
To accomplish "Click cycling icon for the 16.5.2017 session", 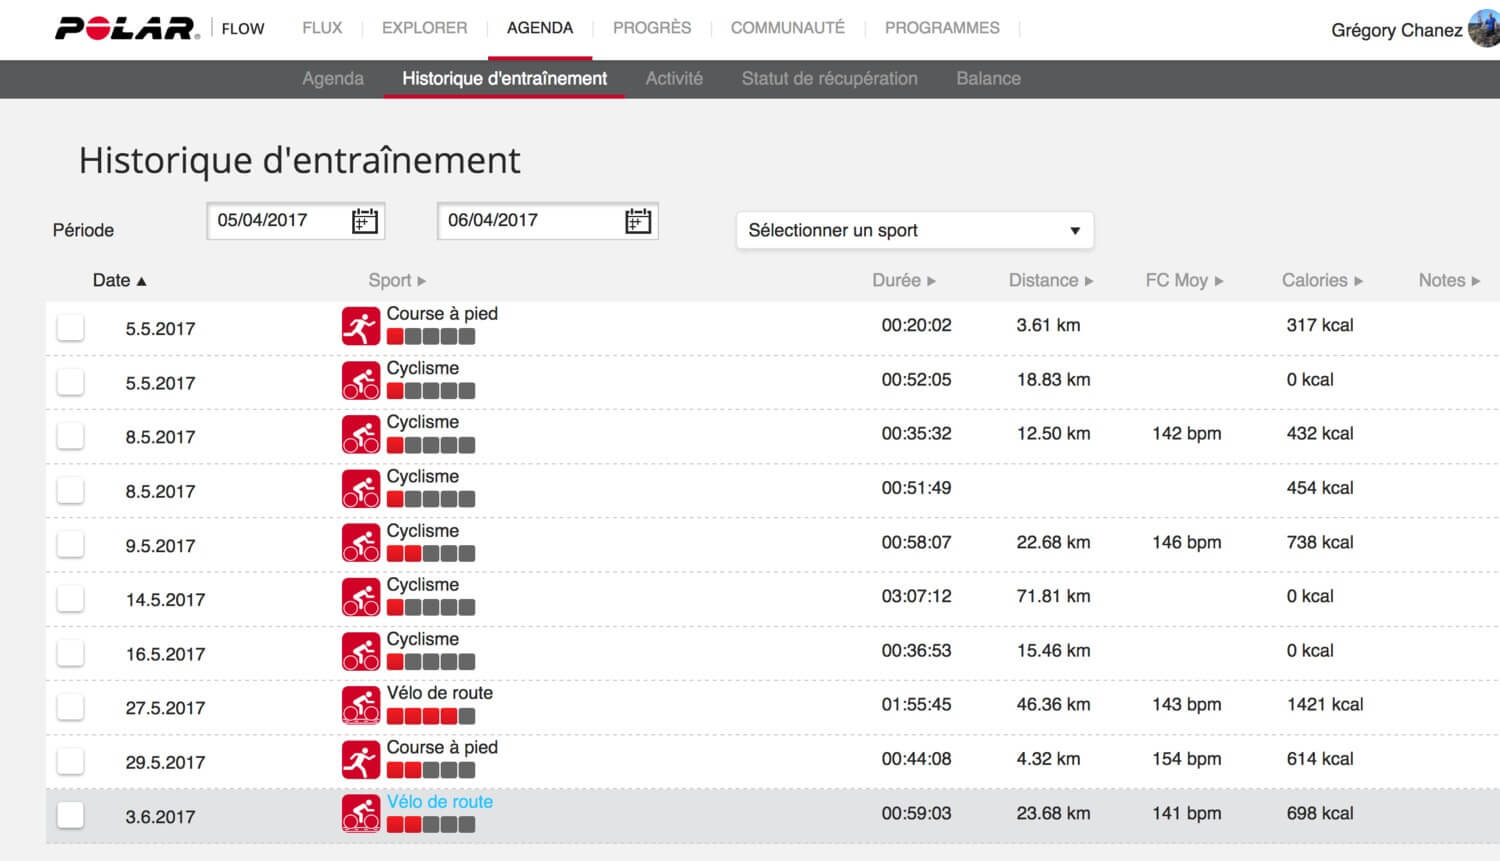I will tap(361, 650).
